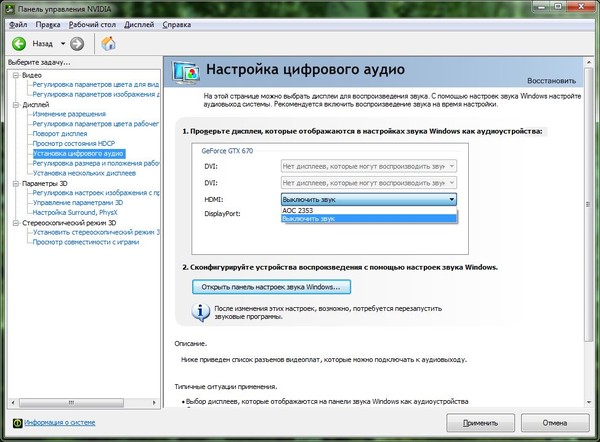Open the Справка menu
The image size is (600, 442).
click(x=177, y=24)
